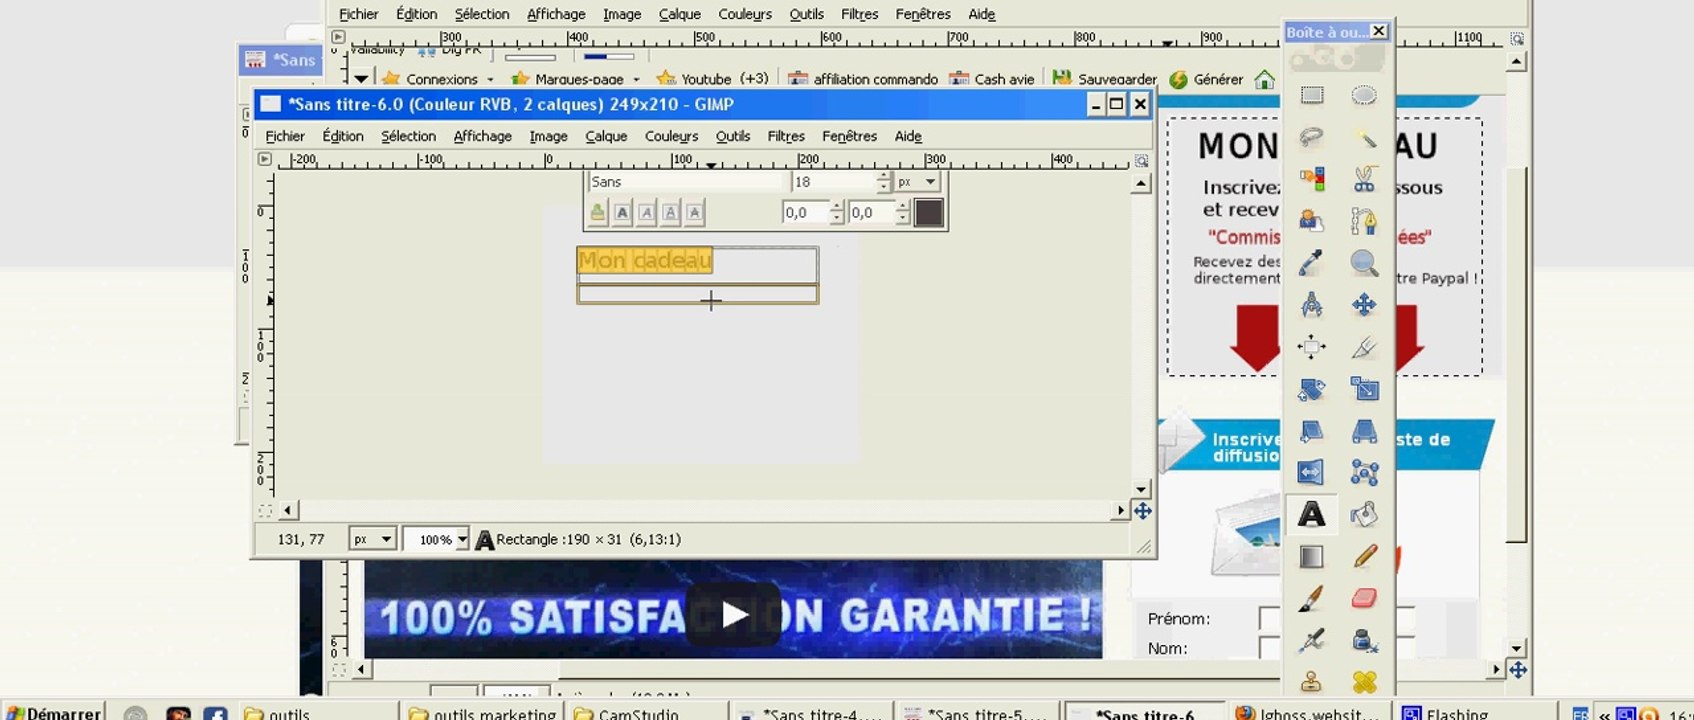Select the Move tool in toolbox
This screenshot has height=720, width=1694.
[x=1364, y=305]
